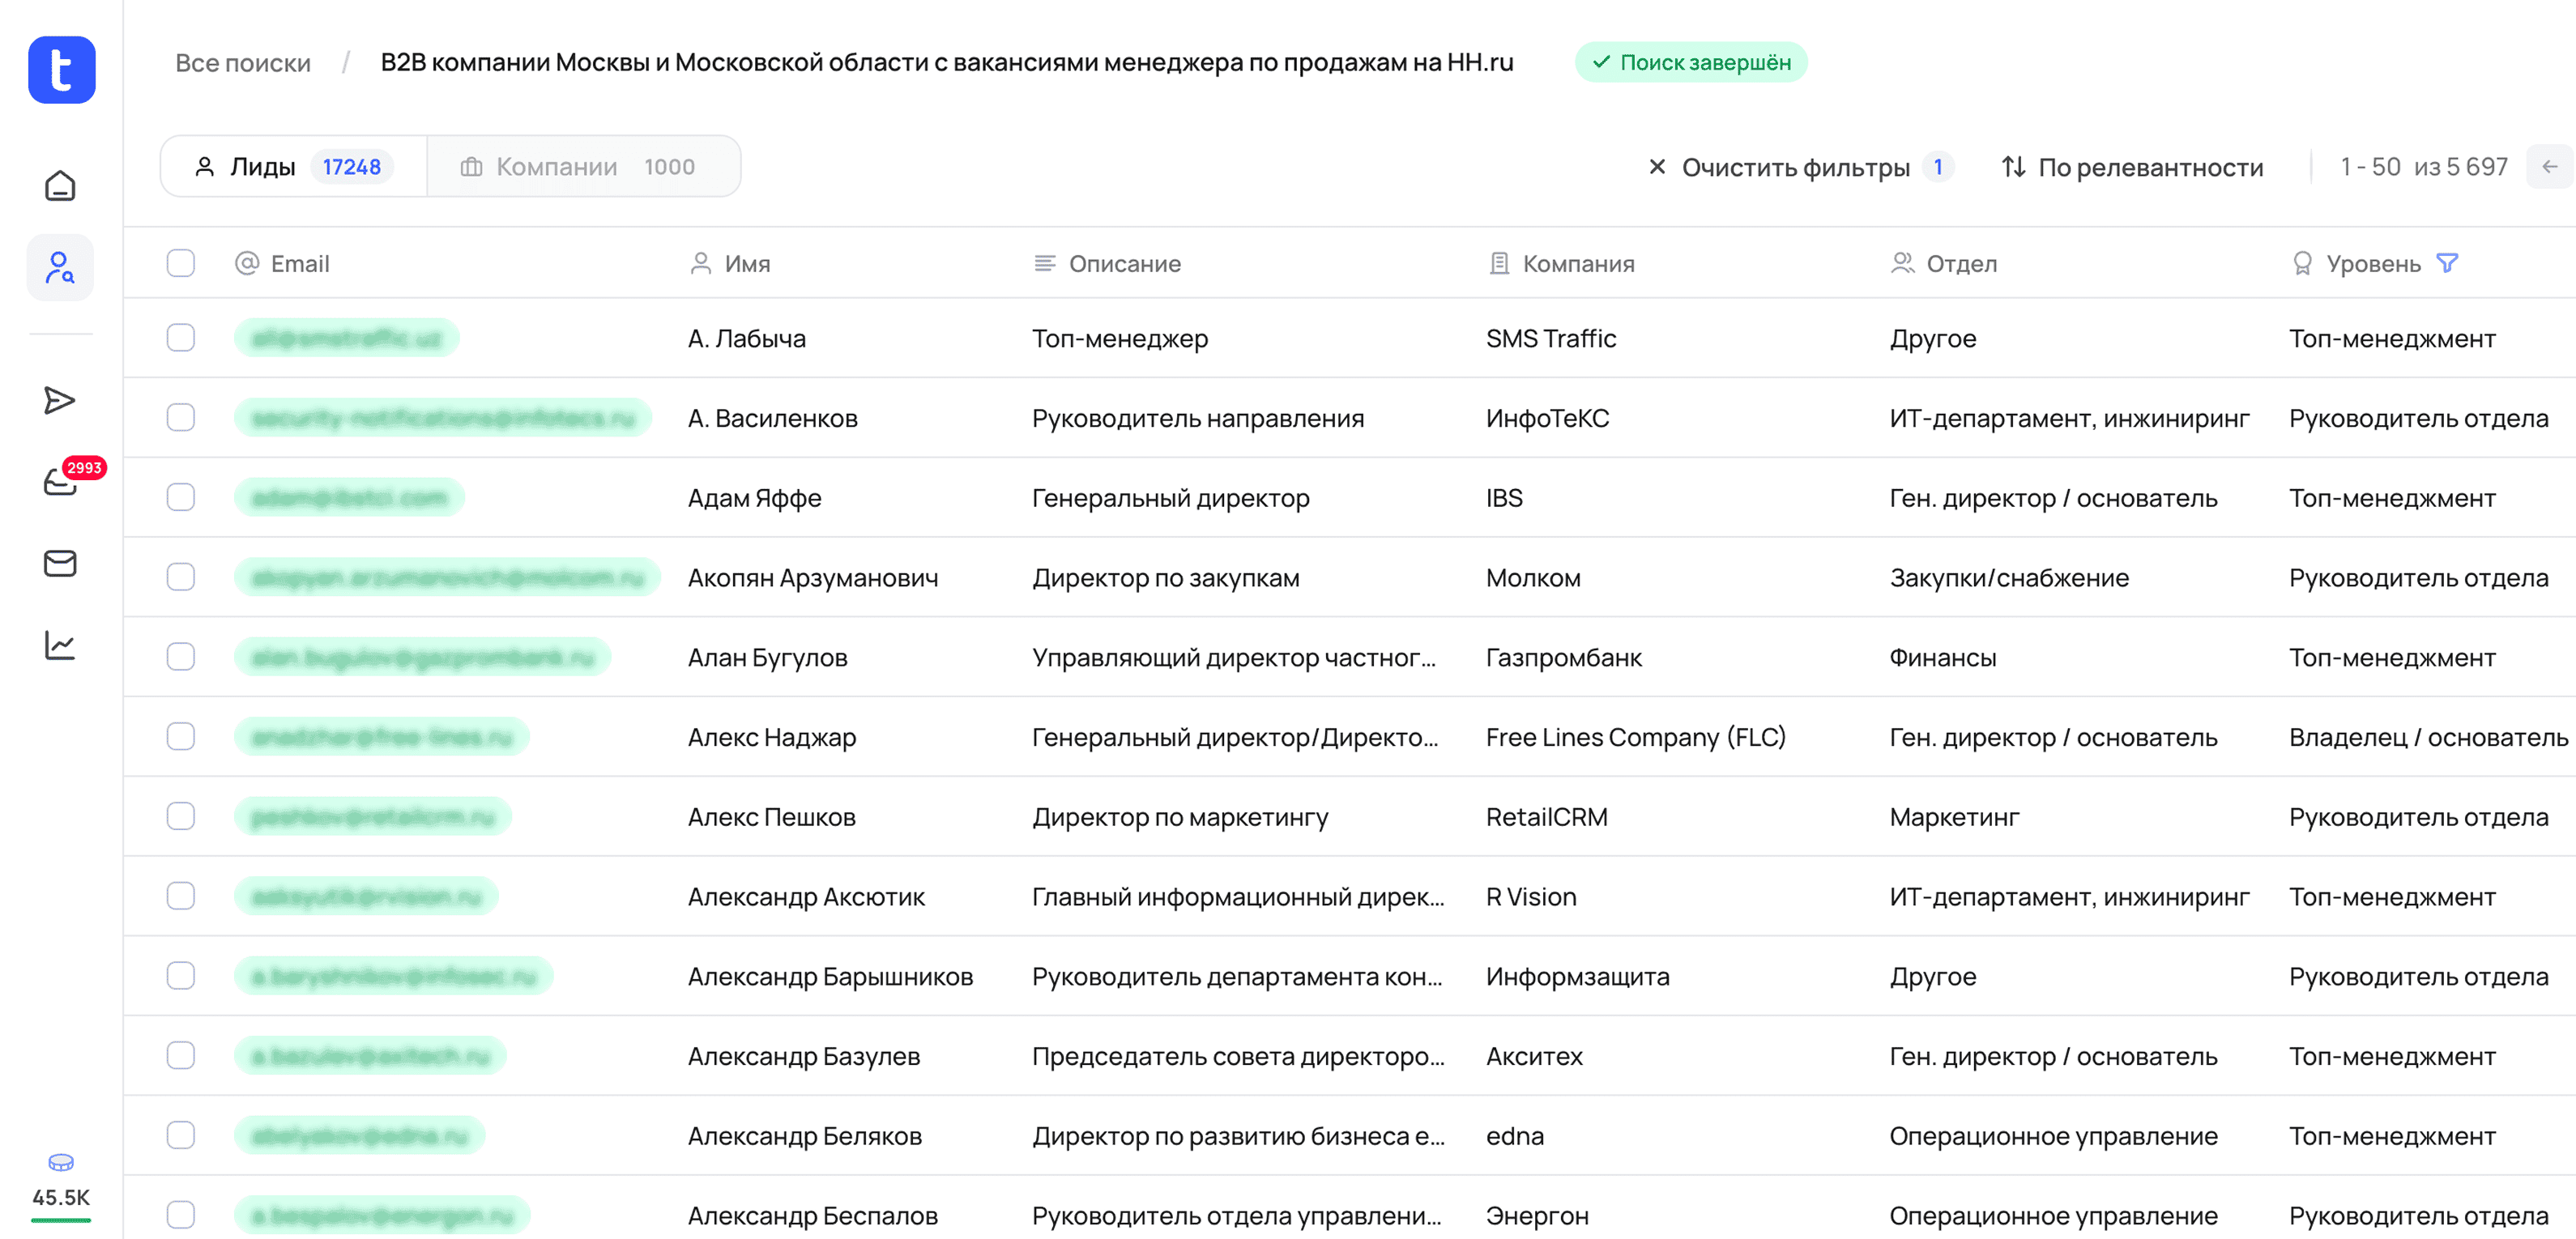Click the Имя column header

tap(730, 263)
